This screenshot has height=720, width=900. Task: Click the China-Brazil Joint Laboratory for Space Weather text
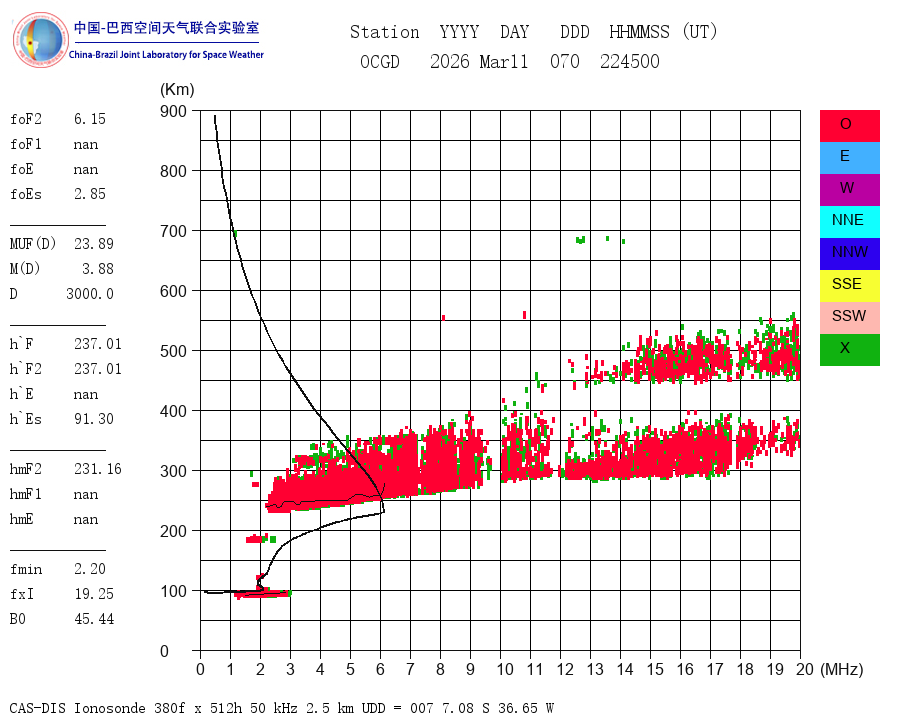(166, 55)
